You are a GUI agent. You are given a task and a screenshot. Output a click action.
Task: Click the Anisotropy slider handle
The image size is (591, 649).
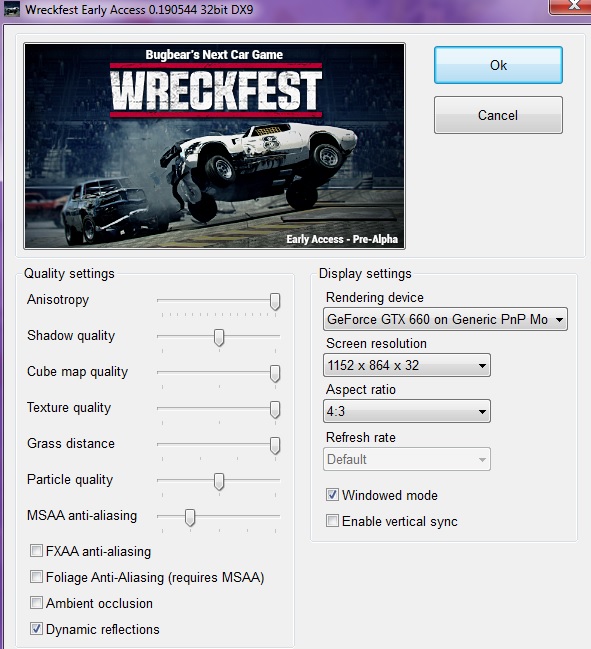[x=275, y=301]
